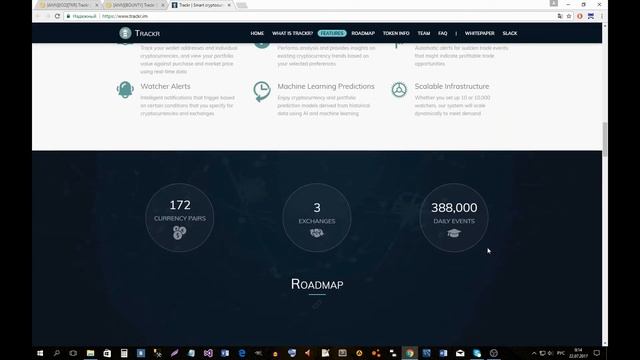The image size is (640, 360).
Task: Reload the page with the refresh icon
Action: [x=57, y=16]
